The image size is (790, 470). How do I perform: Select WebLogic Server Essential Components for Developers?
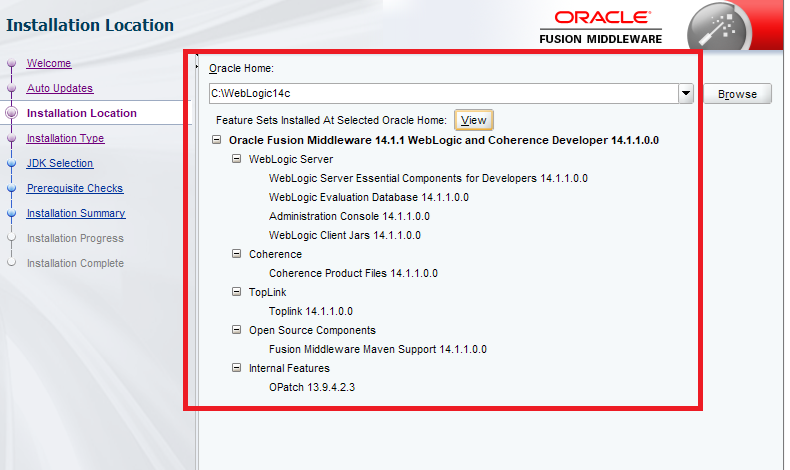pos(428,178)
